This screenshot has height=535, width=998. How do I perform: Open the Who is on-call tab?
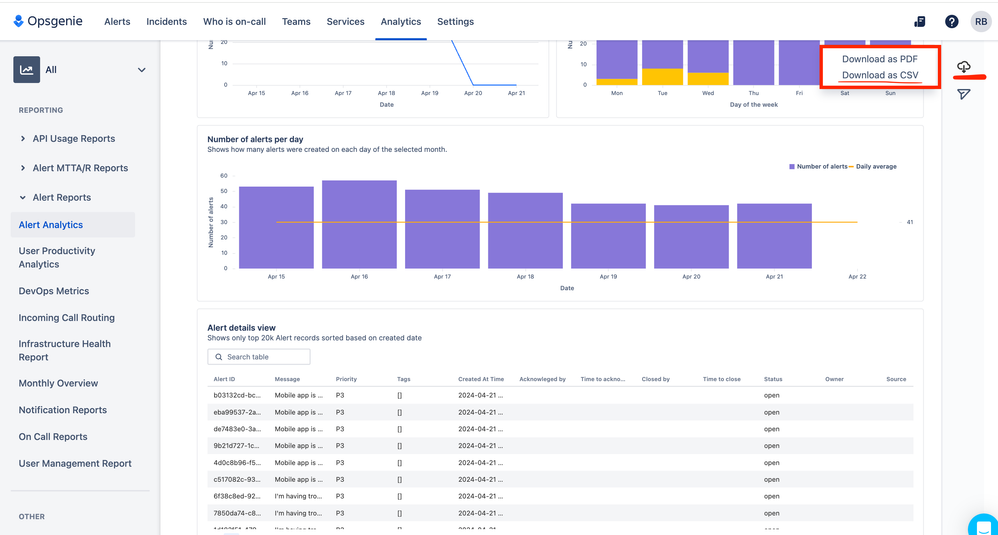pos(234,22)
